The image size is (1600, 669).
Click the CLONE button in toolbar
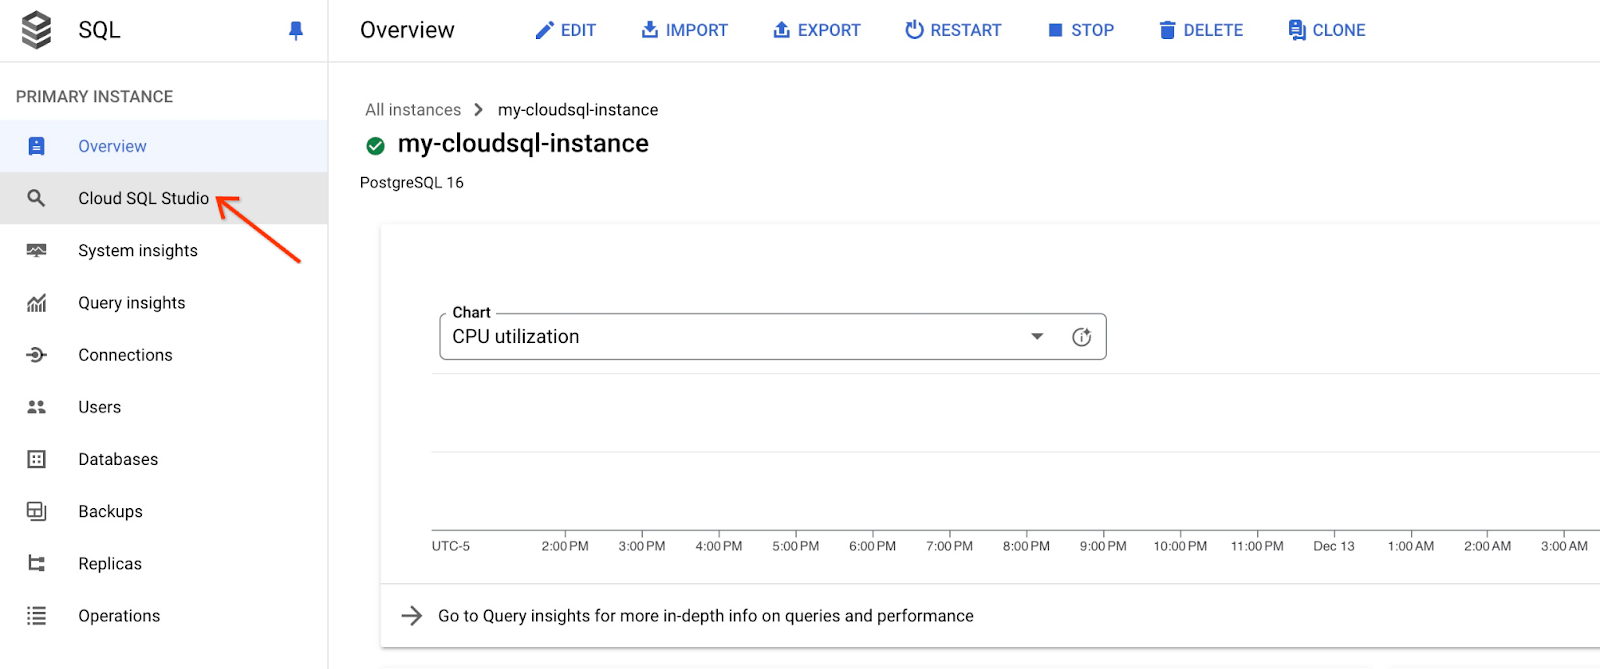[1326, 30]
